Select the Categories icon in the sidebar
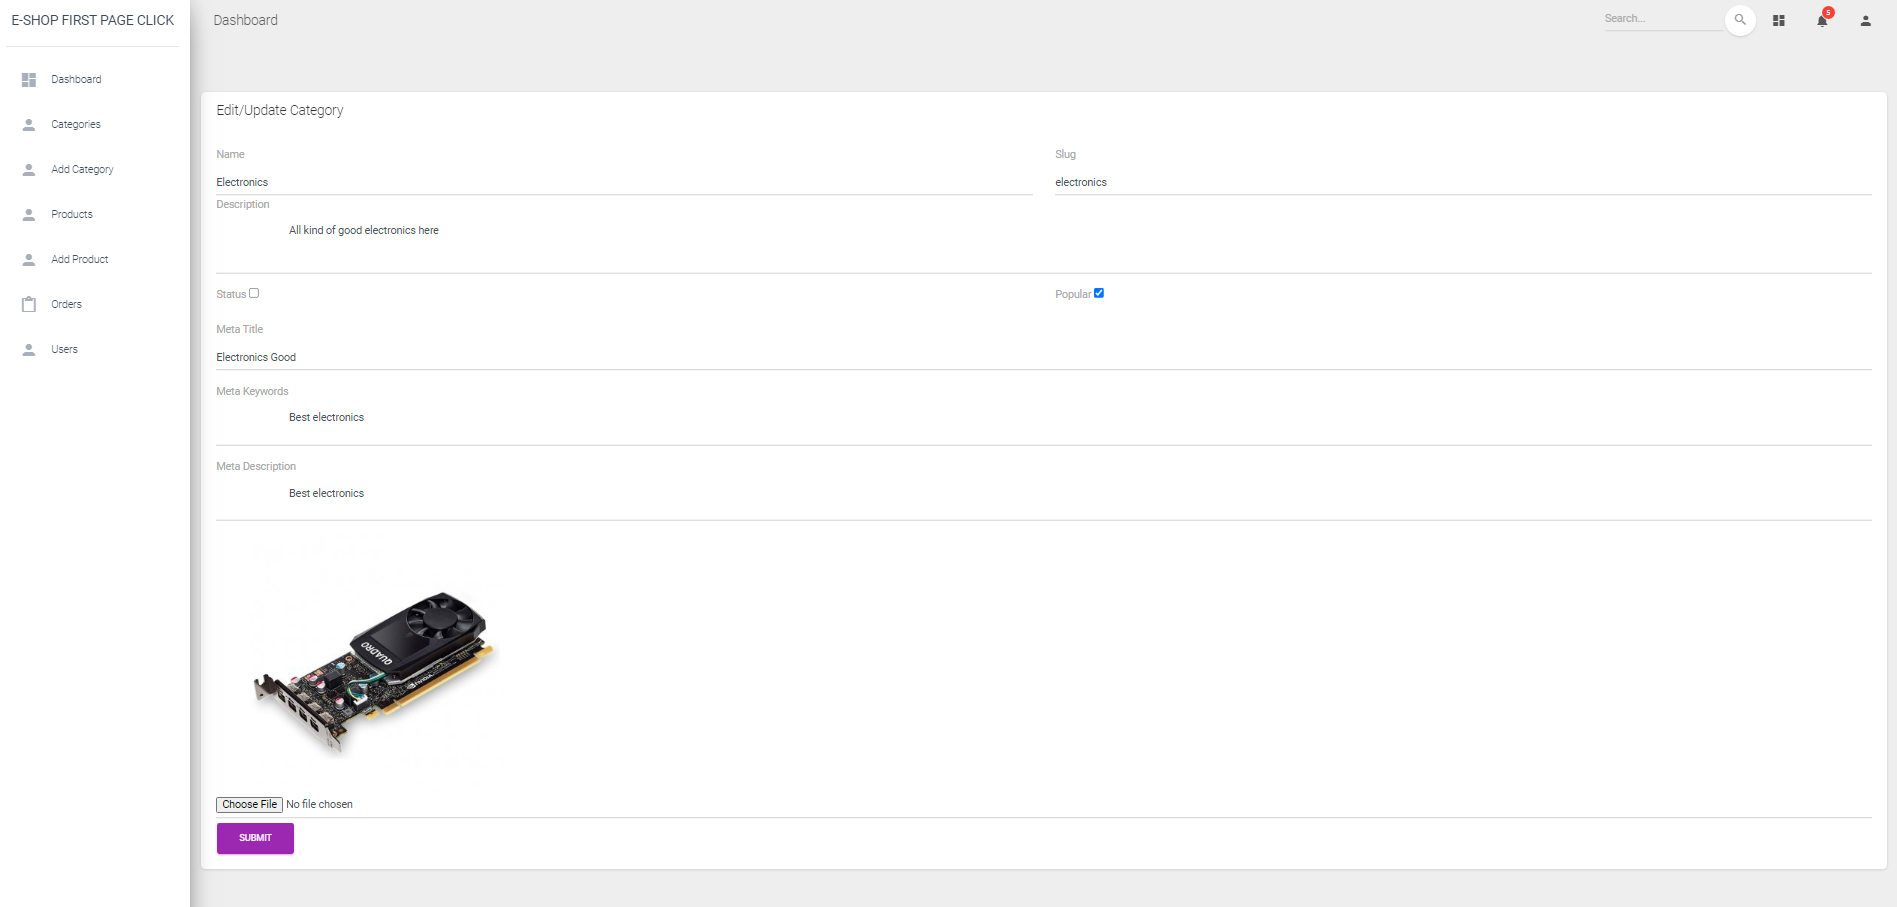This screenshot has width=1897, height=907. pyautogui.click(x=29, y=124)
